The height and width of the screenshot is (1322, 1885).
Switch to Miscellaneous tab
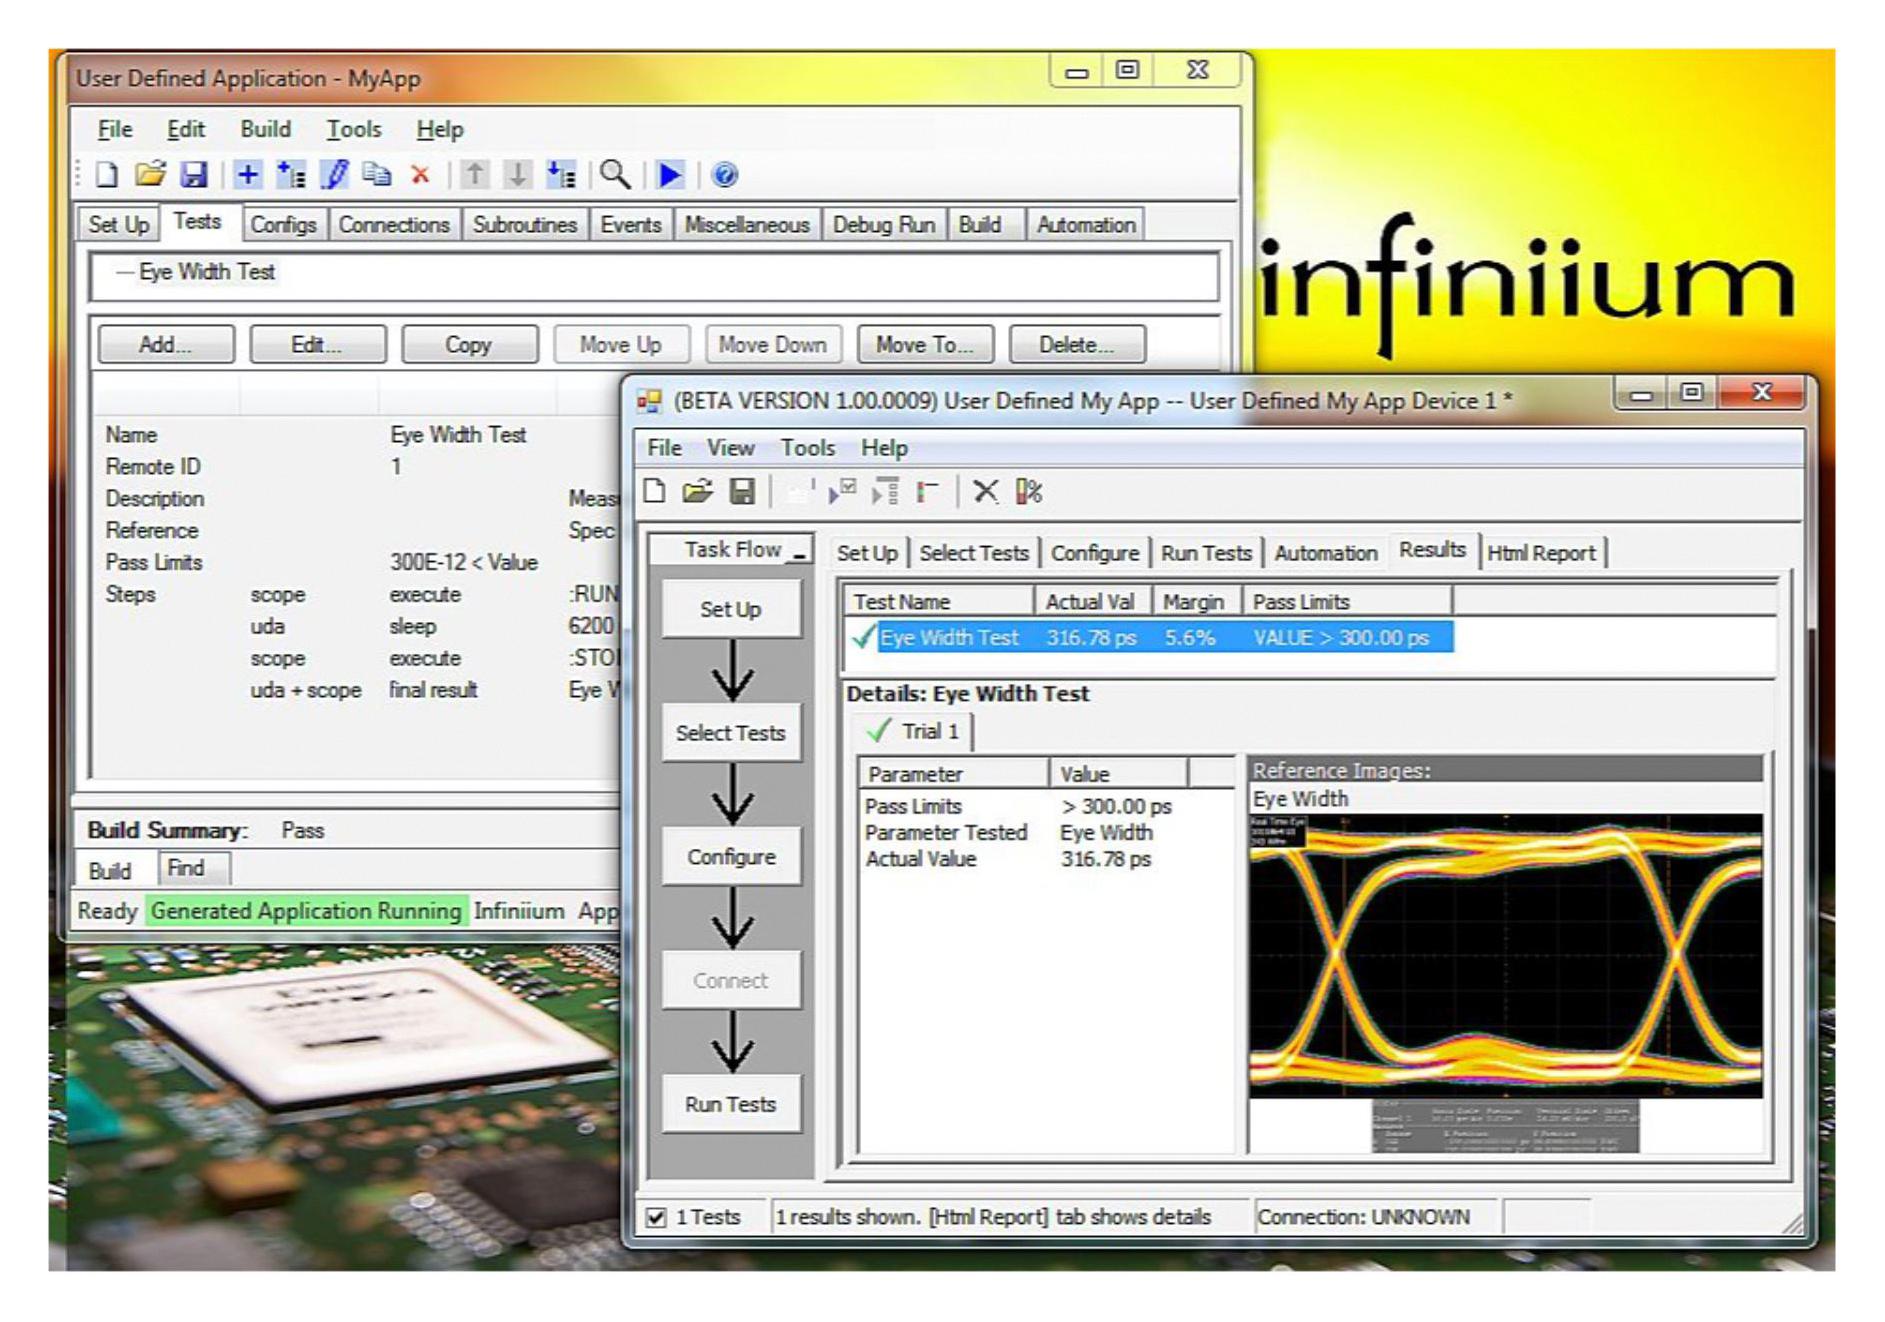tap(747, 225)
